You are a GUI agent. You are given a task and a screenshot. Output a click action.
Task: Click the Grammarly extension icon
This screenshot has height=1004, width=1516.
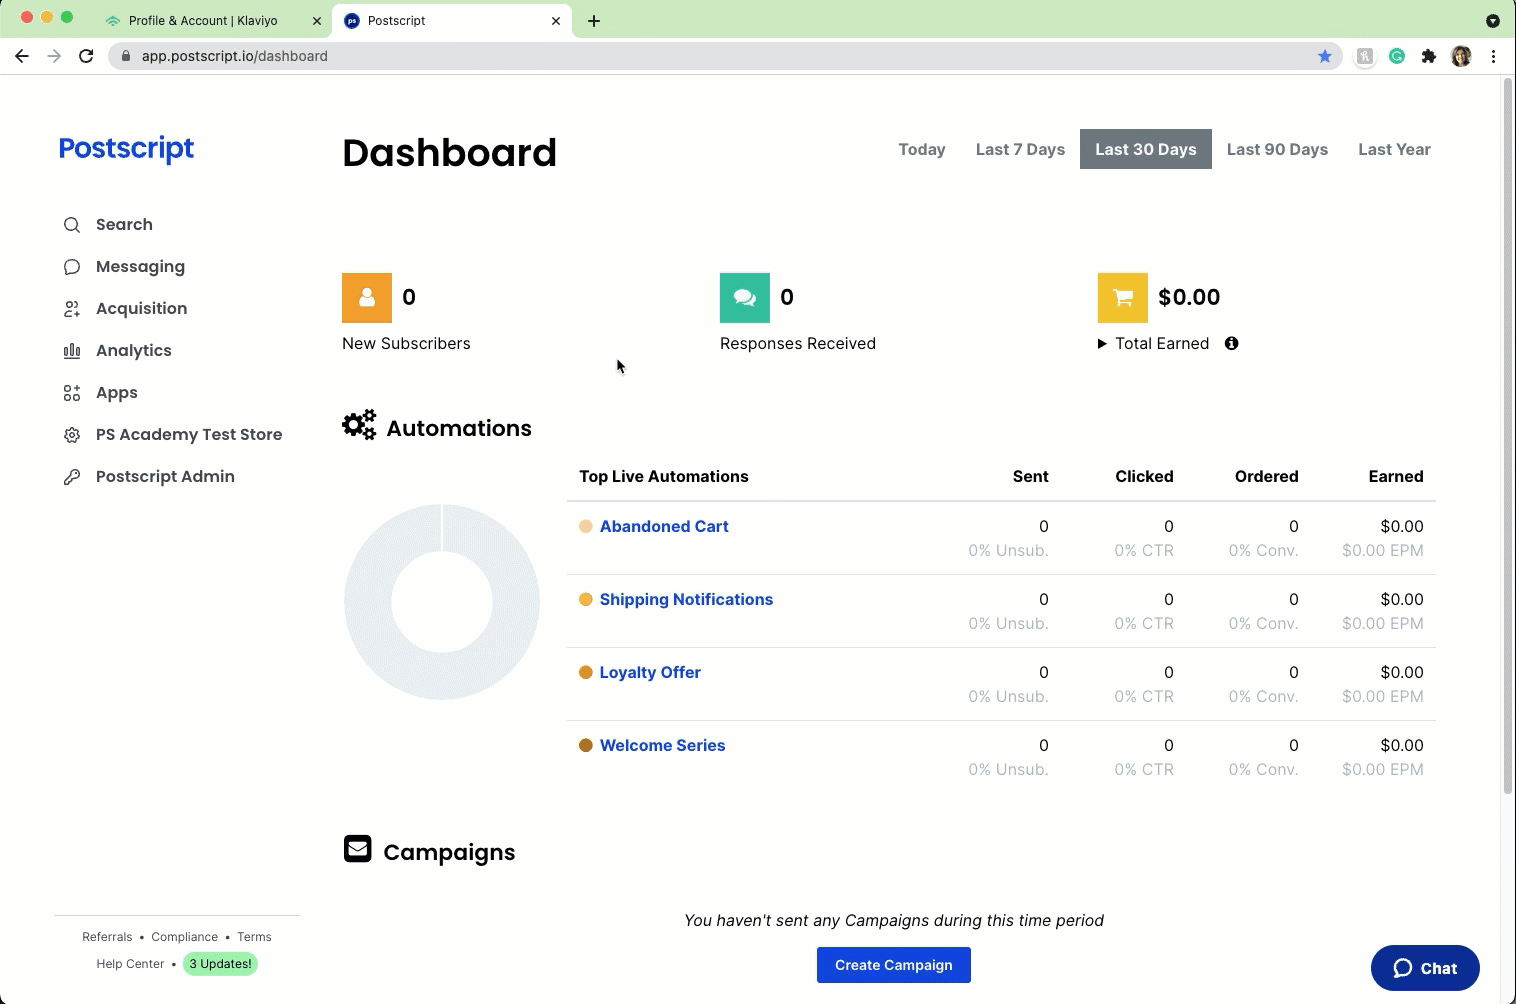click(x=1397, y=56)
